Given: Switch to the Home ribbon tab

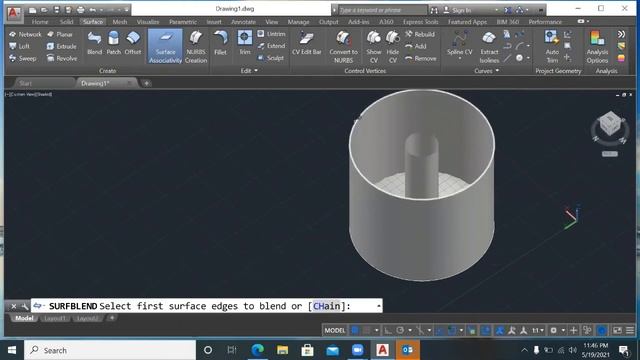Looking at the screenshot, I should coord(40,22).
